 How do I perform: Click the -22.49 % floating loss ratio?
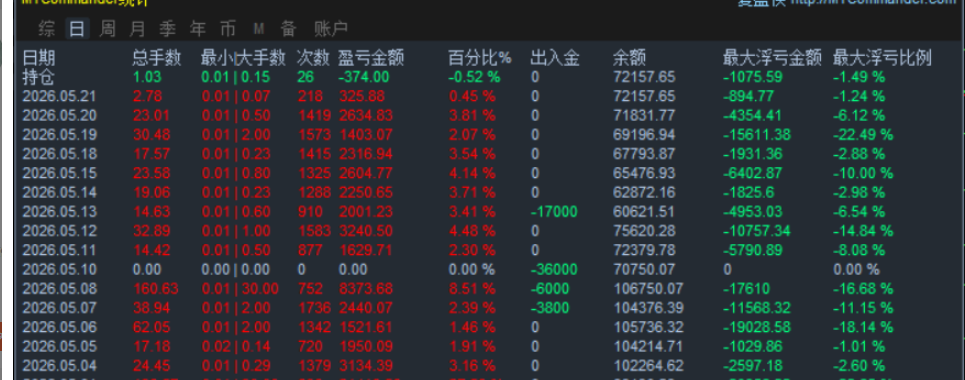pyautogui.click(x=863, y=134)
